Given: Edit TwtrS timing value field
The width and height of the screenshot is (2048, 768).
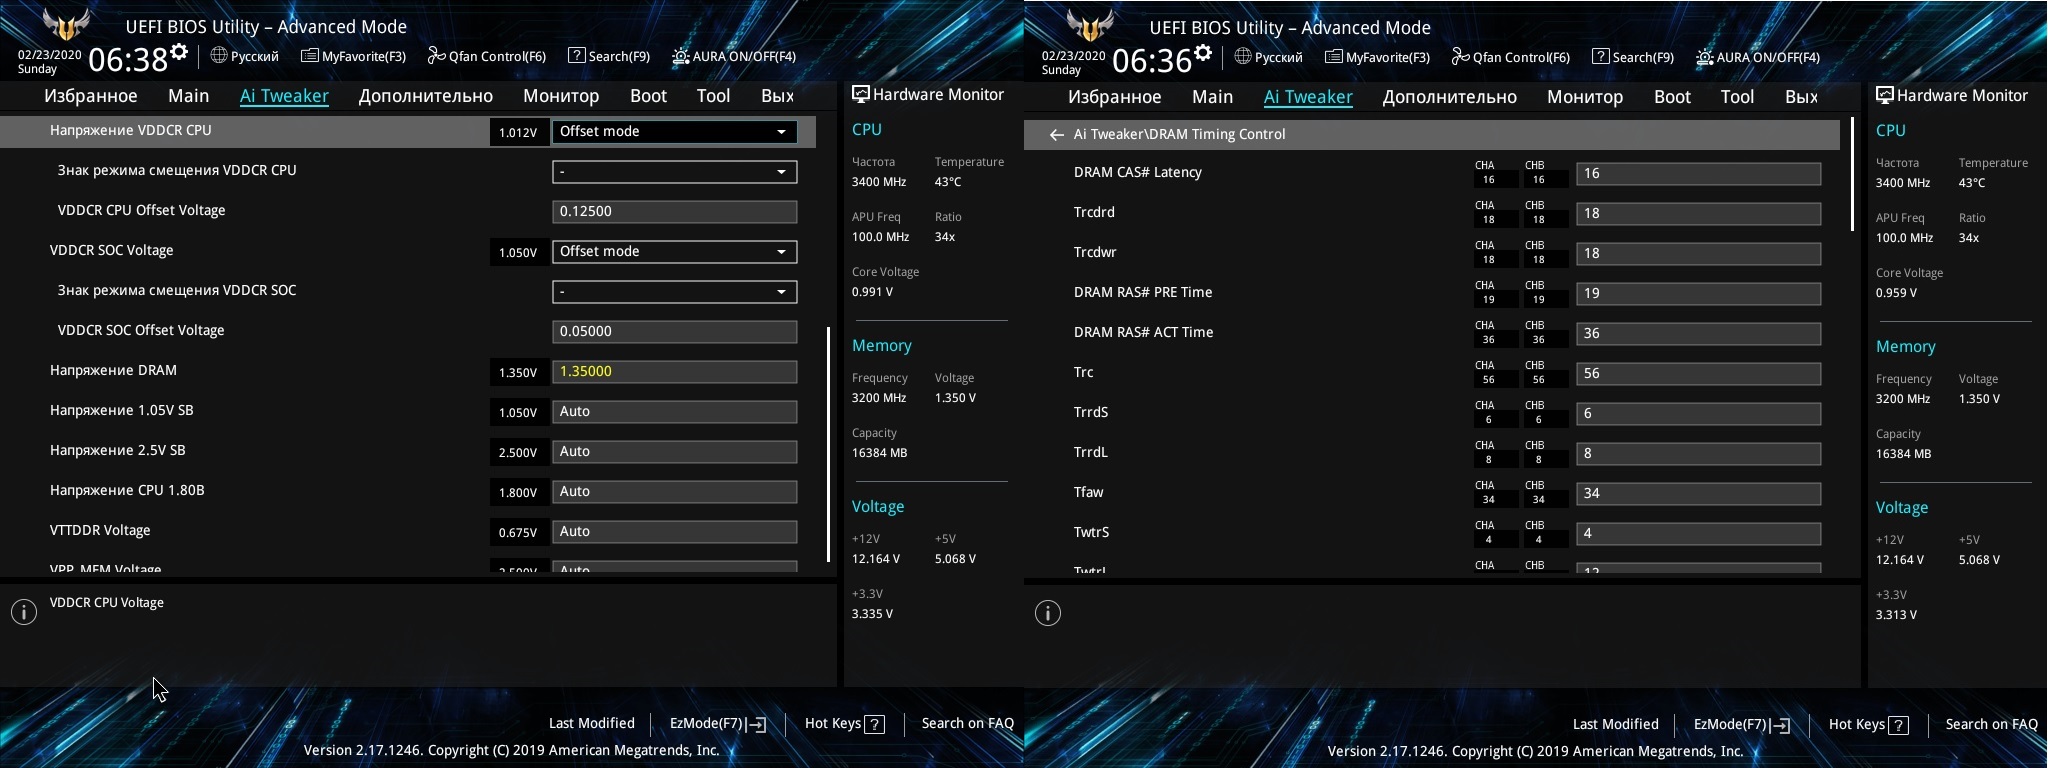Looking at the screenshot, I should tap(1698, 533).
